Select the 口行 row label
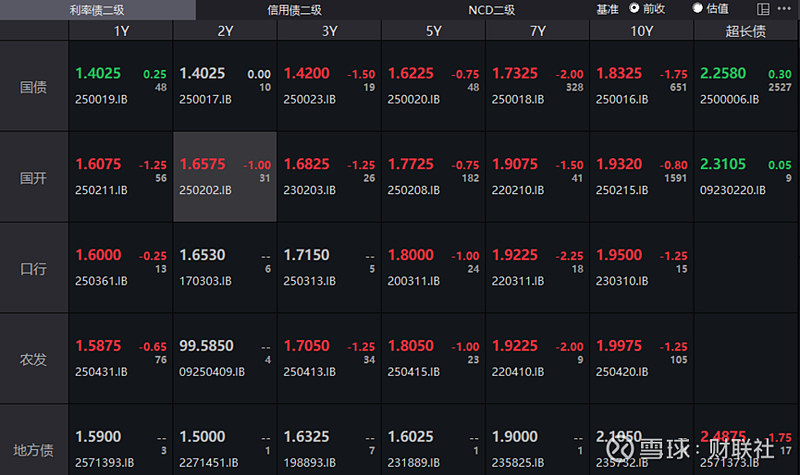 coord(34,268)
